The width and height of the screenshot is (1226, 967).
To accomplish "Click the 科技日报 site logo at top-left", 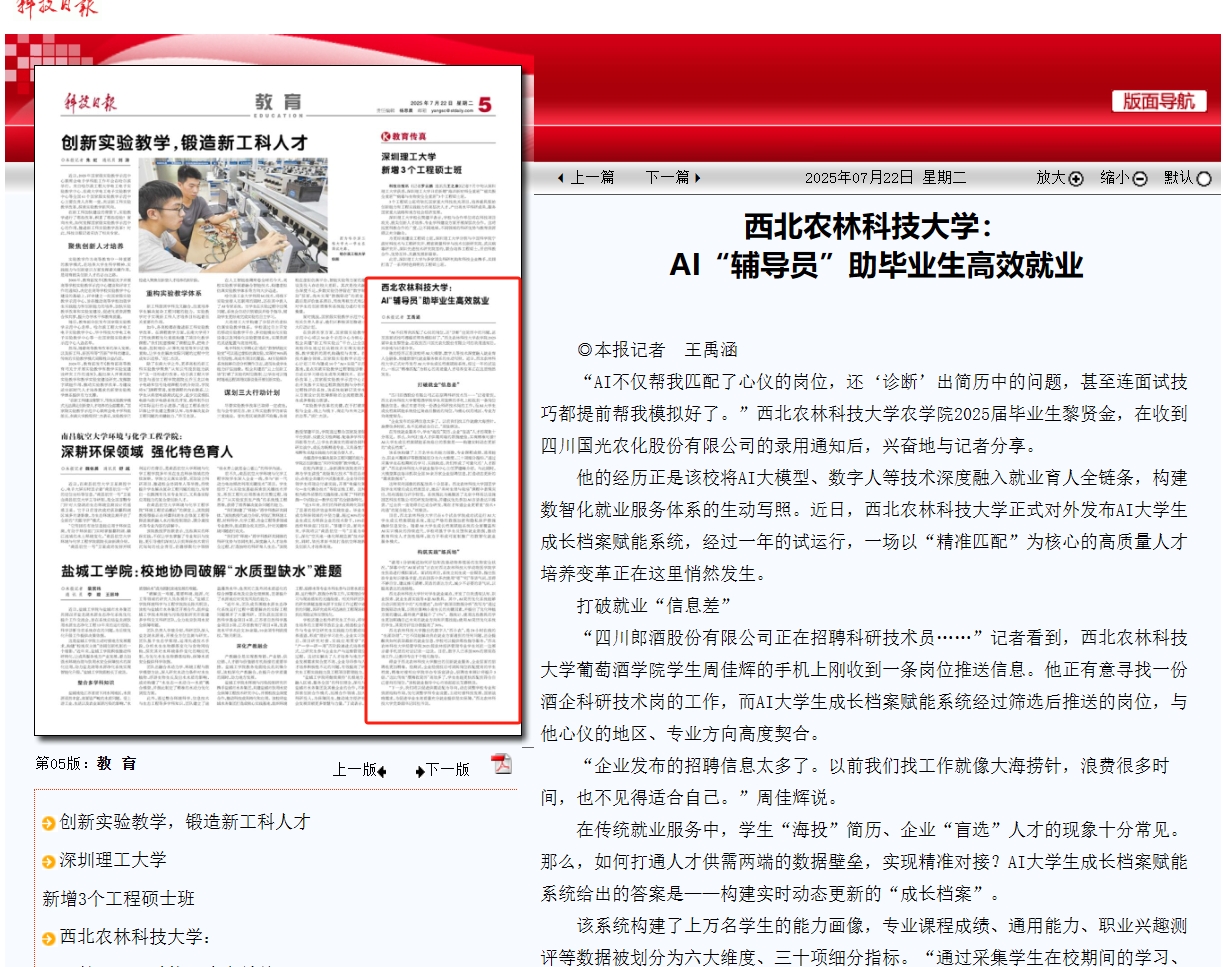I will click(56, 8).
